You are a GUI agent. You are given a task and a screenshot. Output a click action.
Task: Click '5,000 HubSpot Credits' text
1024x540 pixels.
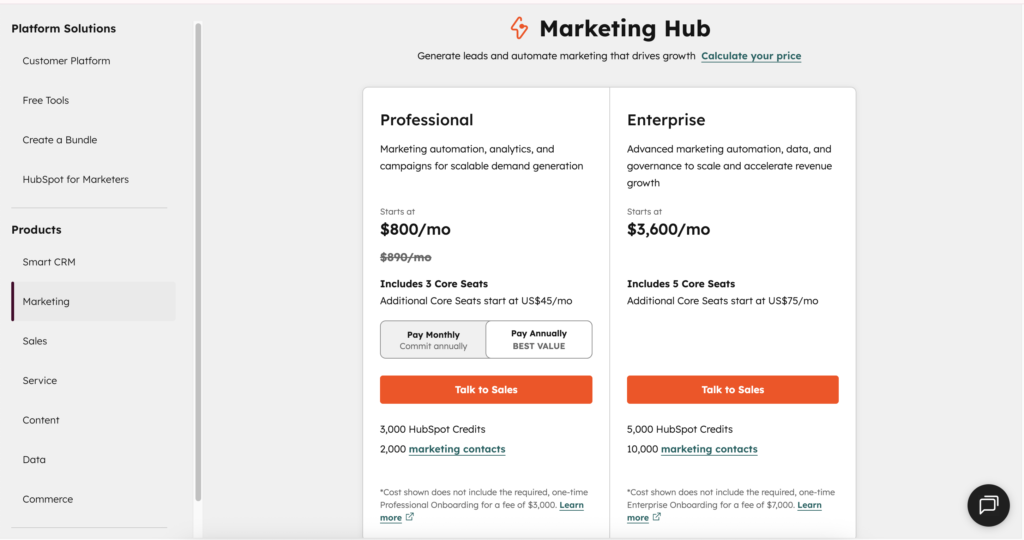pyautogui.click(x=679, y=429)
